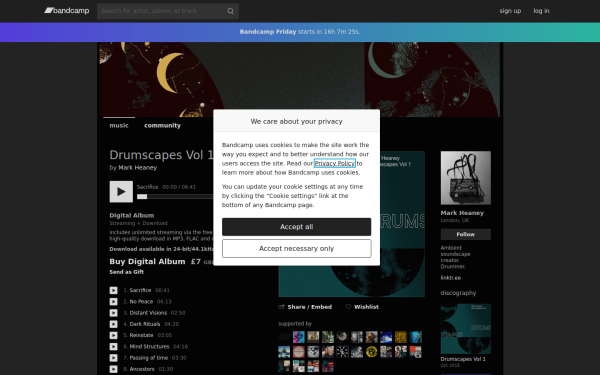Open the Reinstate track title
The image size is (600, 375).
[x=141, y=335]
